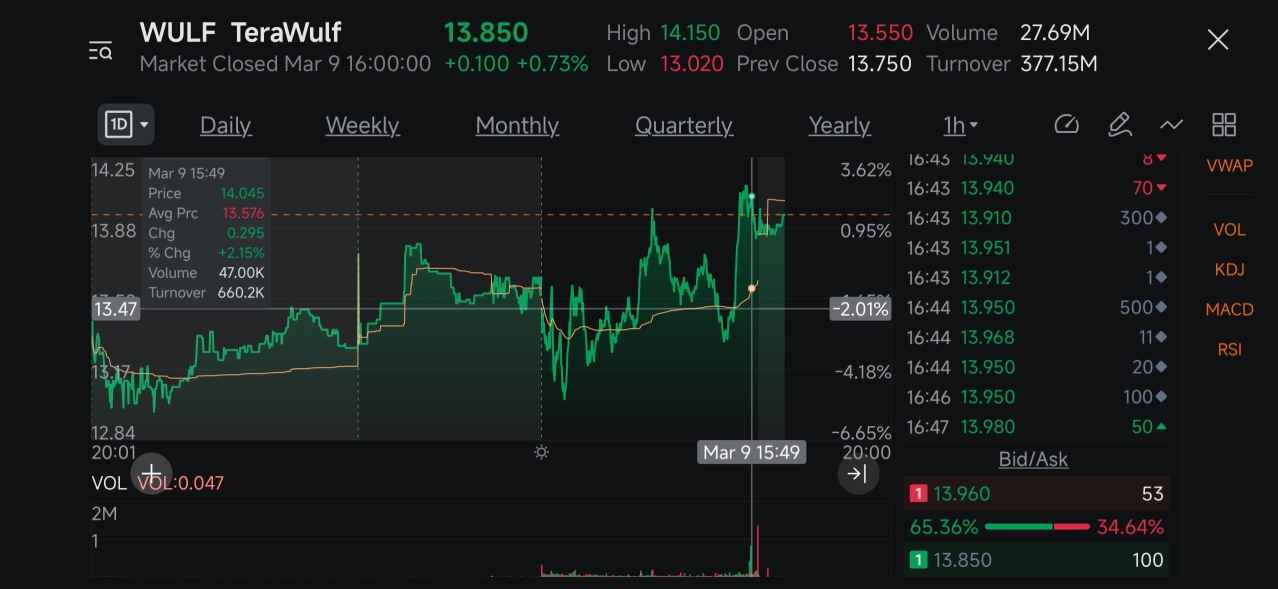Screen dimensions: 1278x589
Task: Tap the VOL:0.047 volume label
Action: click(x=180, y=483)
